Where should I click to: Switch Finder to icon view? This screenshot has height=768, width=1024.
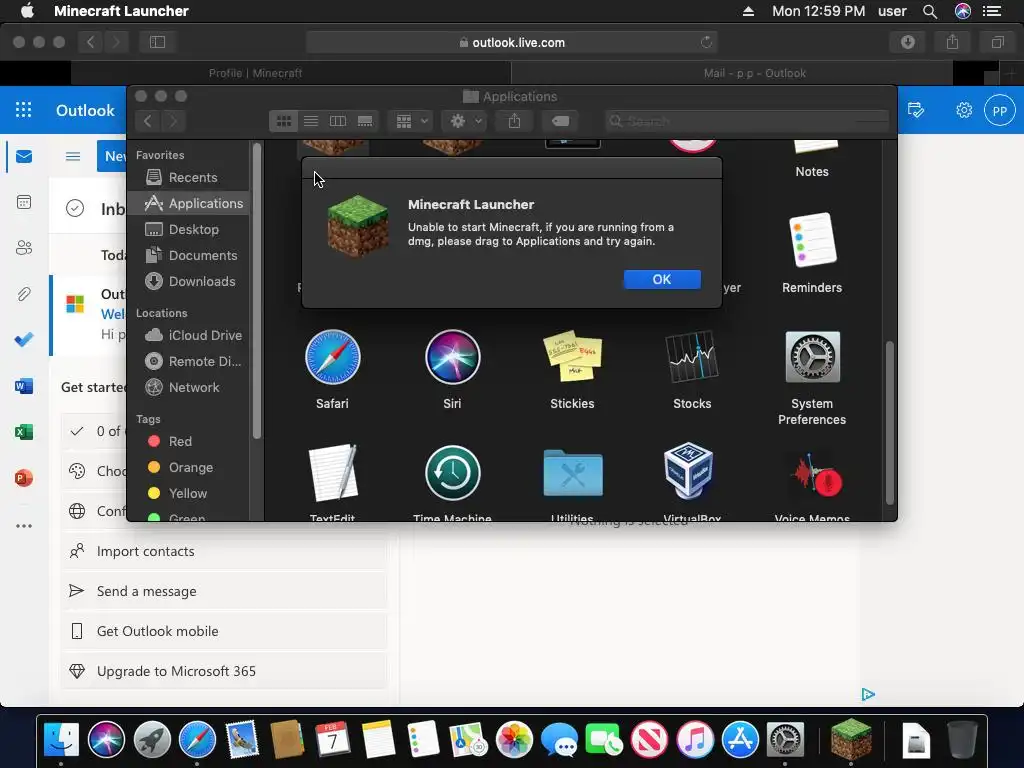(283, 121)
